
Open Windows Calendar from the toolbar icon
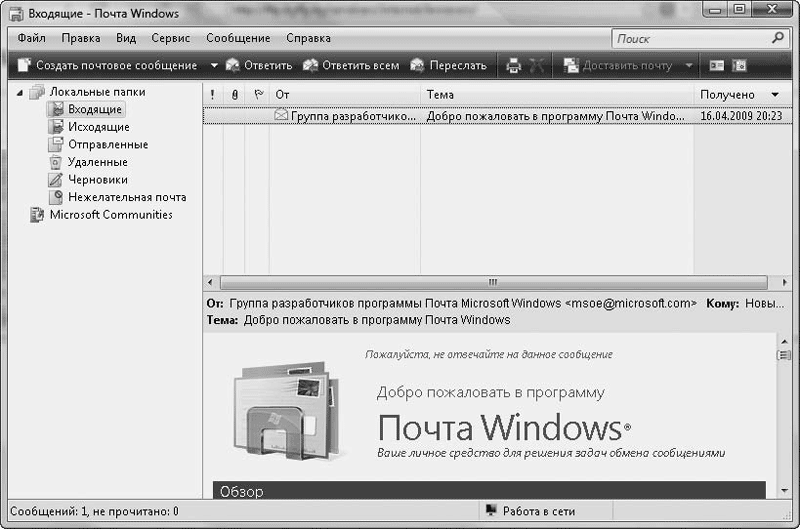click(x=739, y=66)
